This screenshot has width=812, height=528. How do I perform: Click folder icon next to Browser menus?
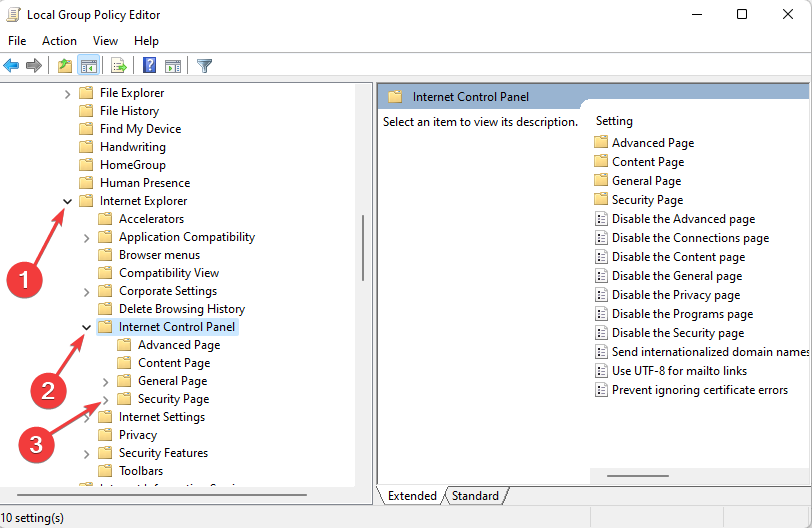[105, 255]
